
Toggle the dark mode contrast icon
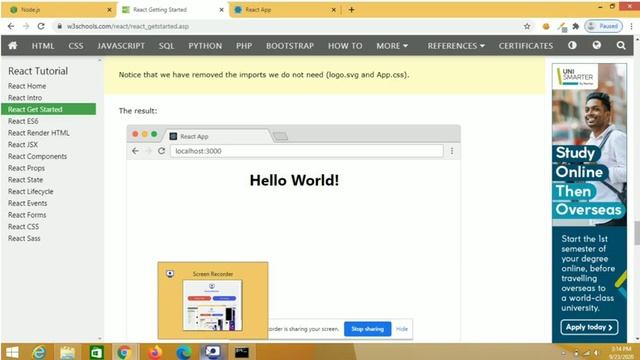pos(572,45)
